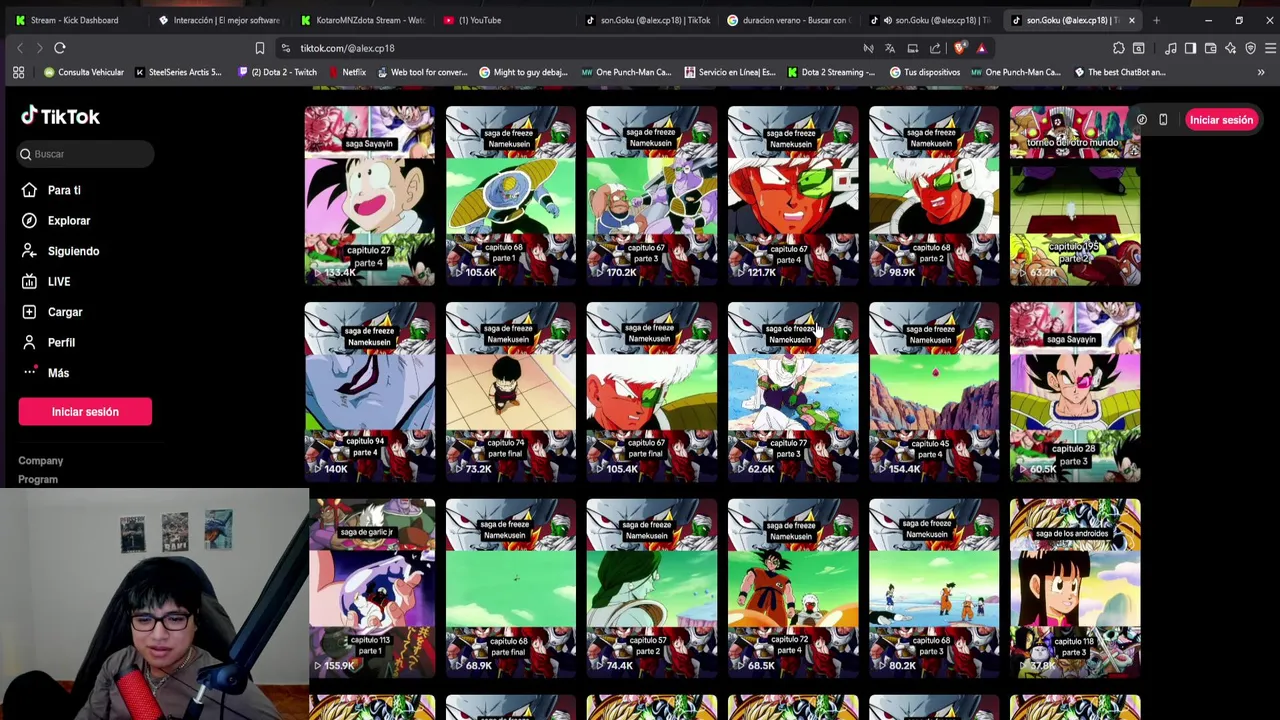Open video thumbnail with 121.7K views
This screenshot has height=720, width=1280.
click(x=792, y=196)
